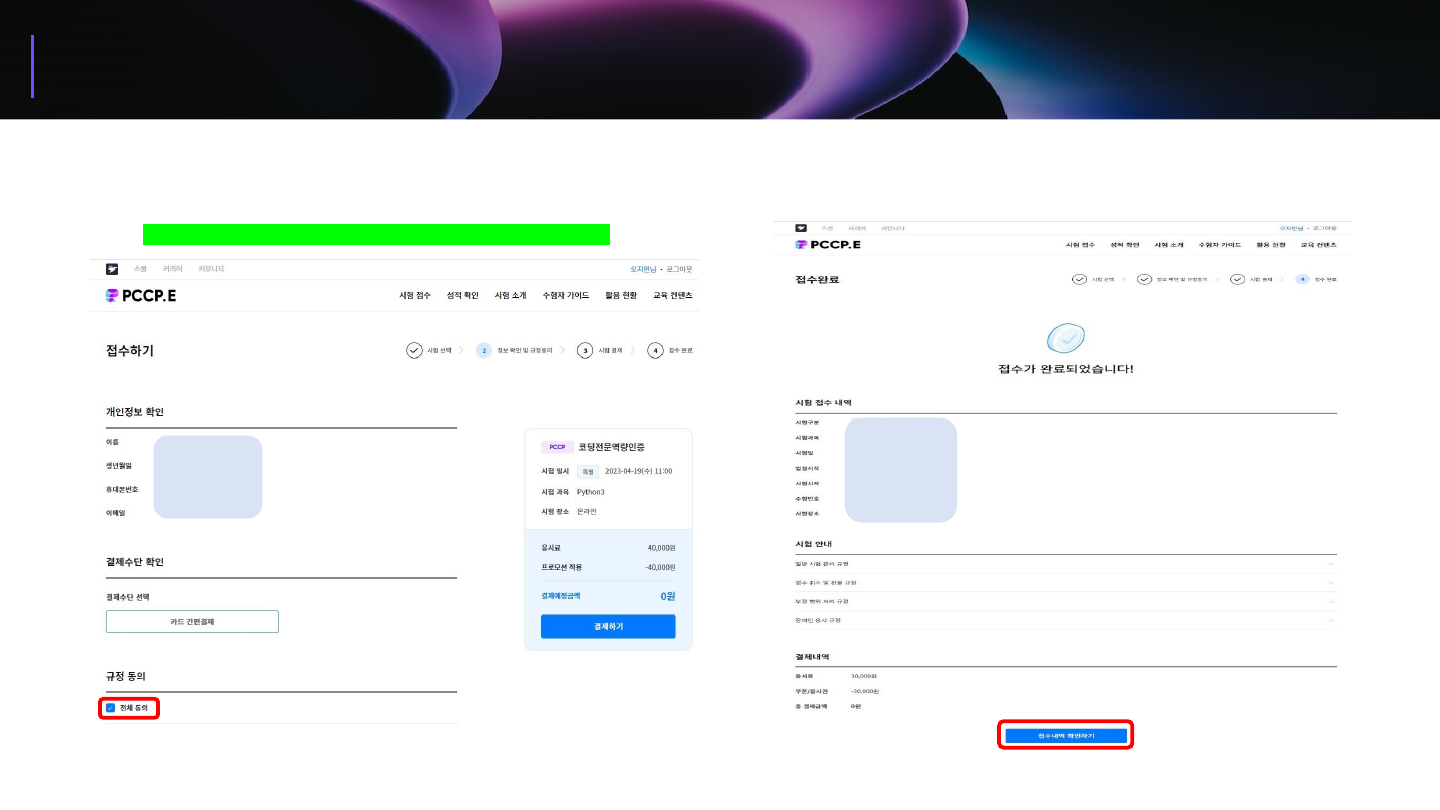
Task: Click the step 3 circle icon on the 접수하기 page
Action: pyautogui.click(x=585, y=350)
